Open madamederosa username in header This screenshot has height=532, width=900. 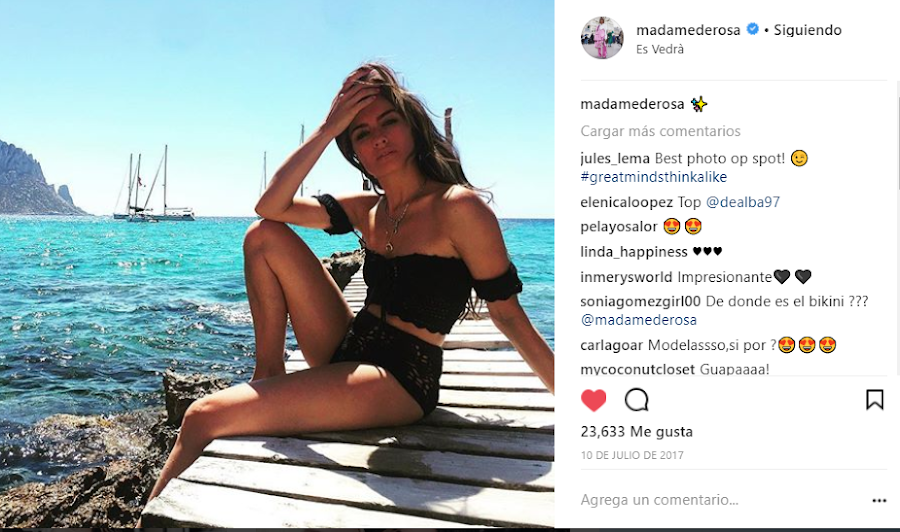688,30
